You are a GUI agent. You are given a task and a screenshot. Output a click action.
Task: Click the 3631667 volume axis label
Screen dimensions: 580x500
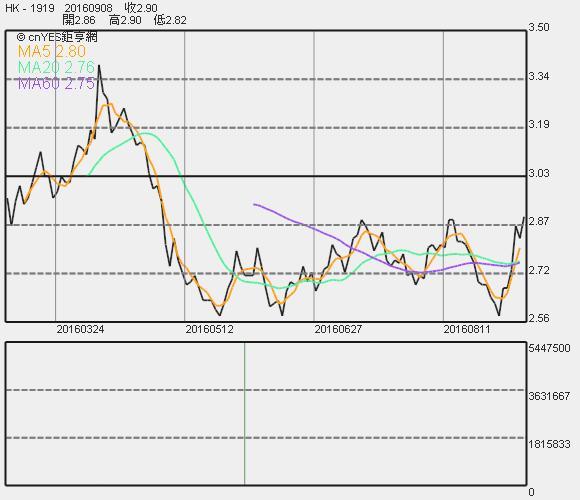click(x=549, y=396)
